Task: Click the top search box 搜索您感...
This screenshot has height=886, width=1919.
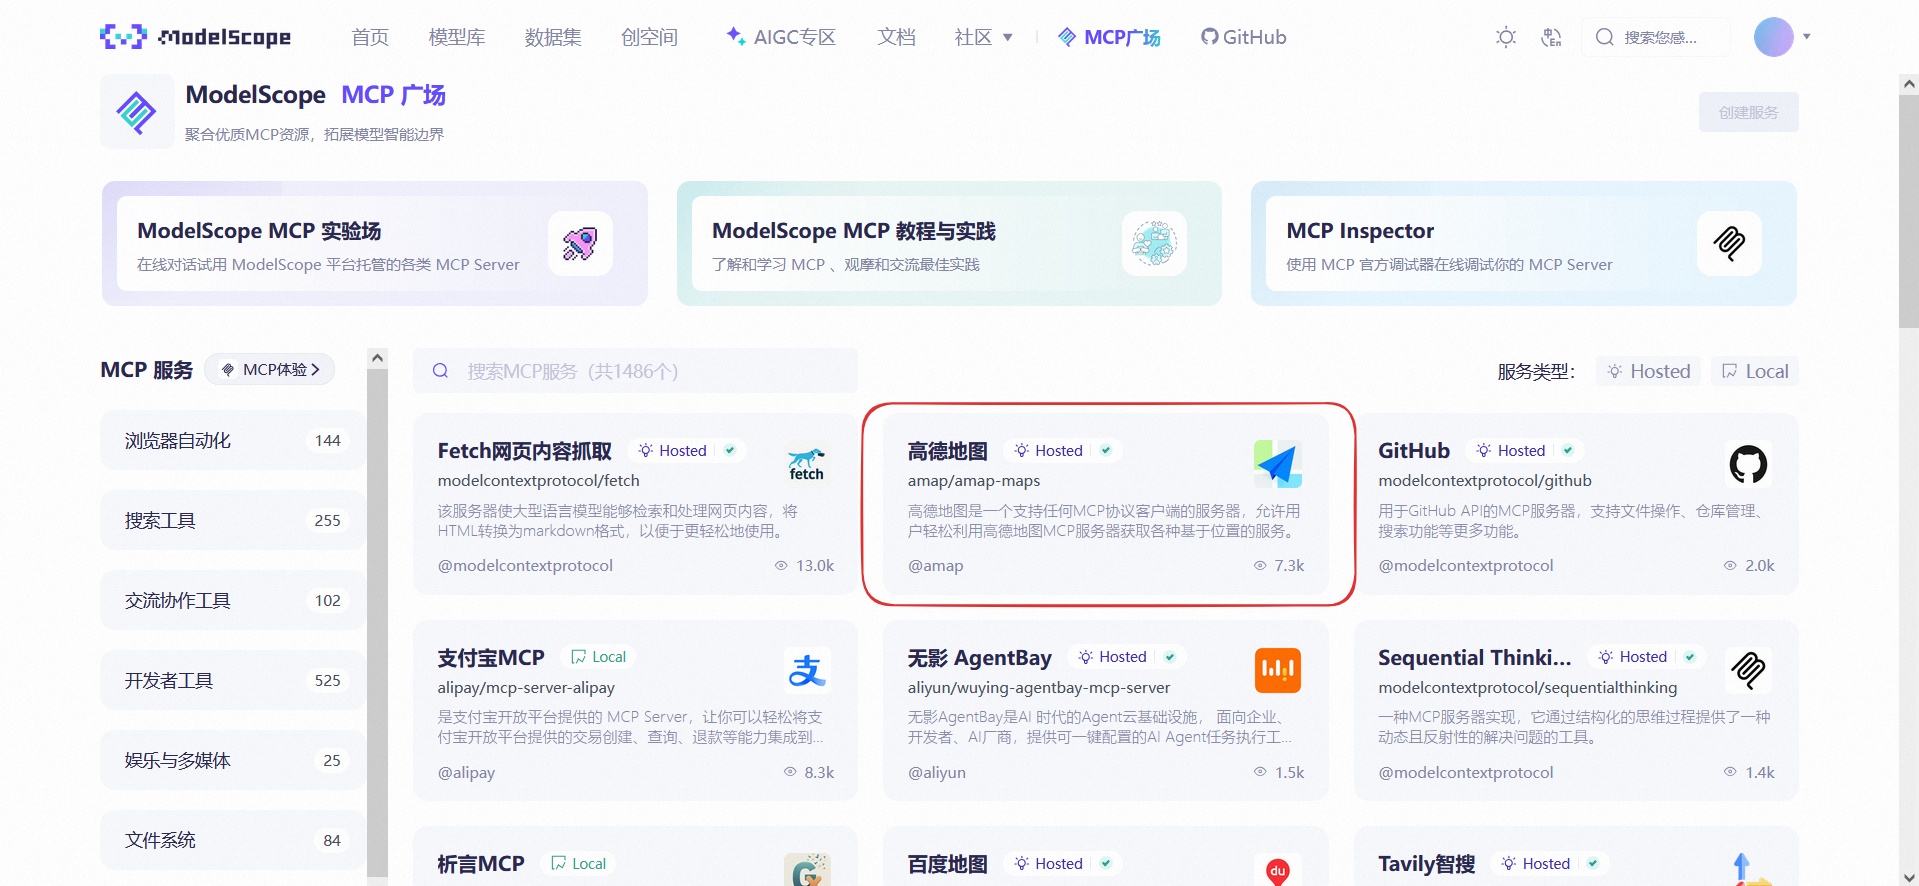Action: point(1656,37)
